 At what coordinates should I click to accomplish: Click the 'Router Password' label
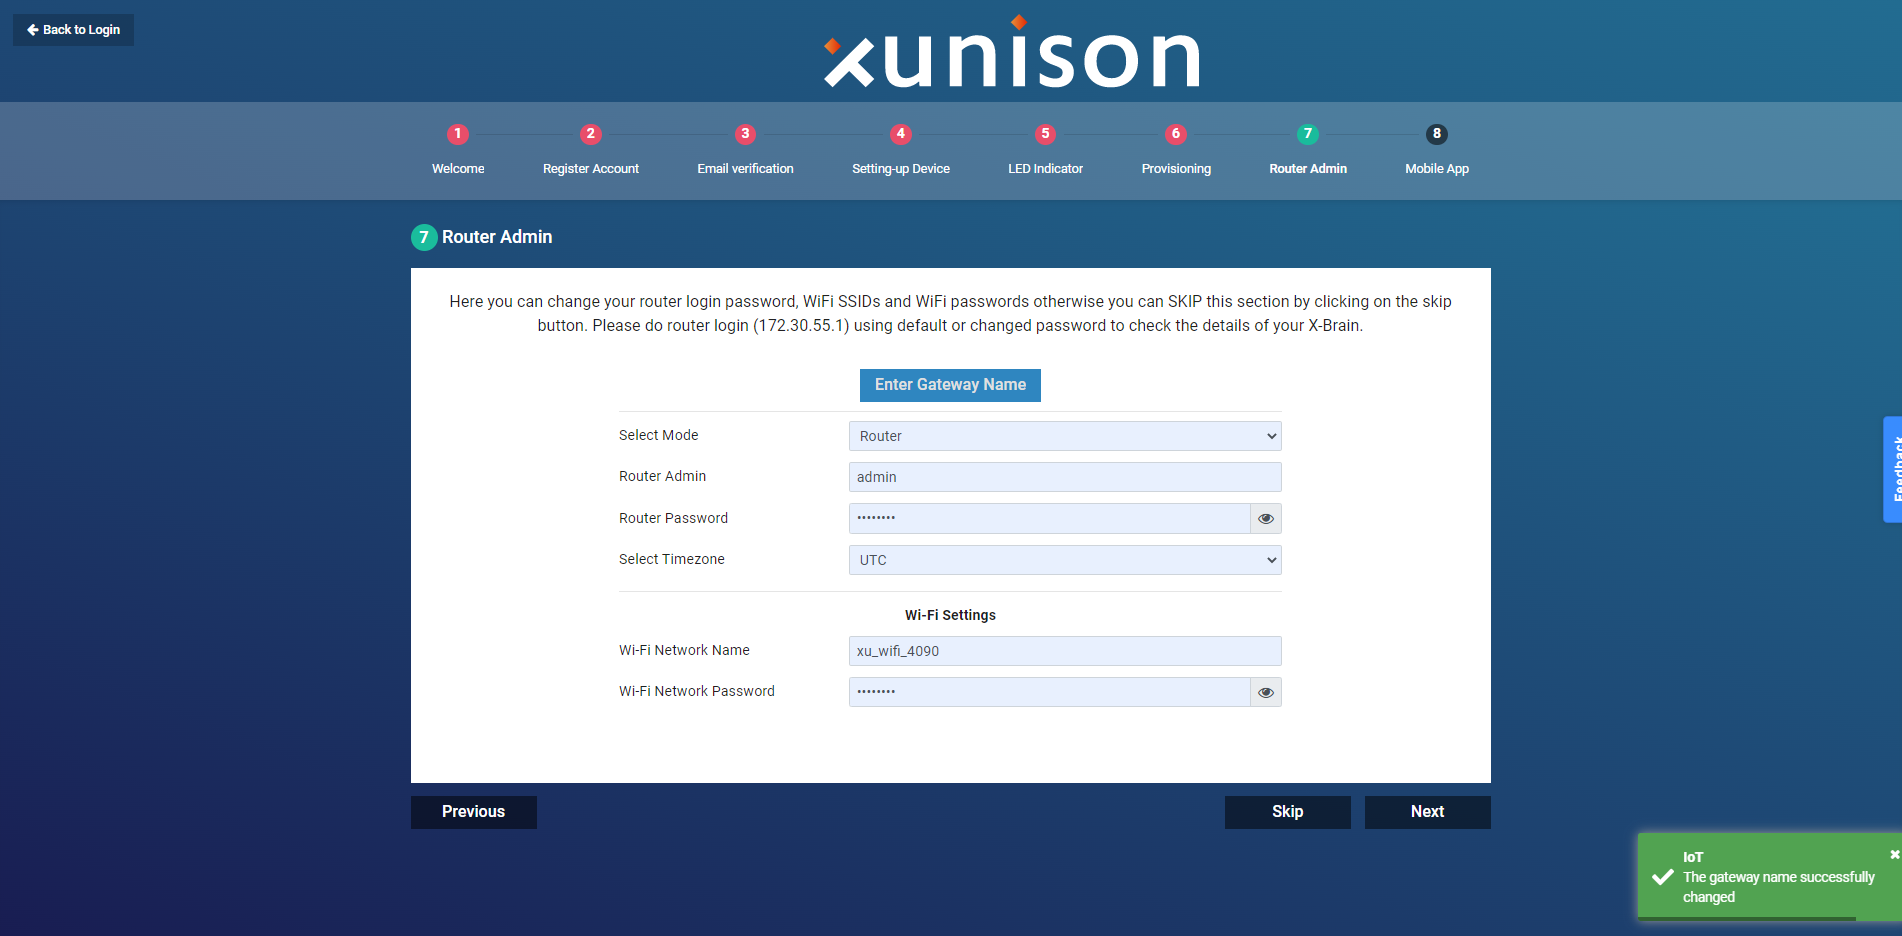674,518
